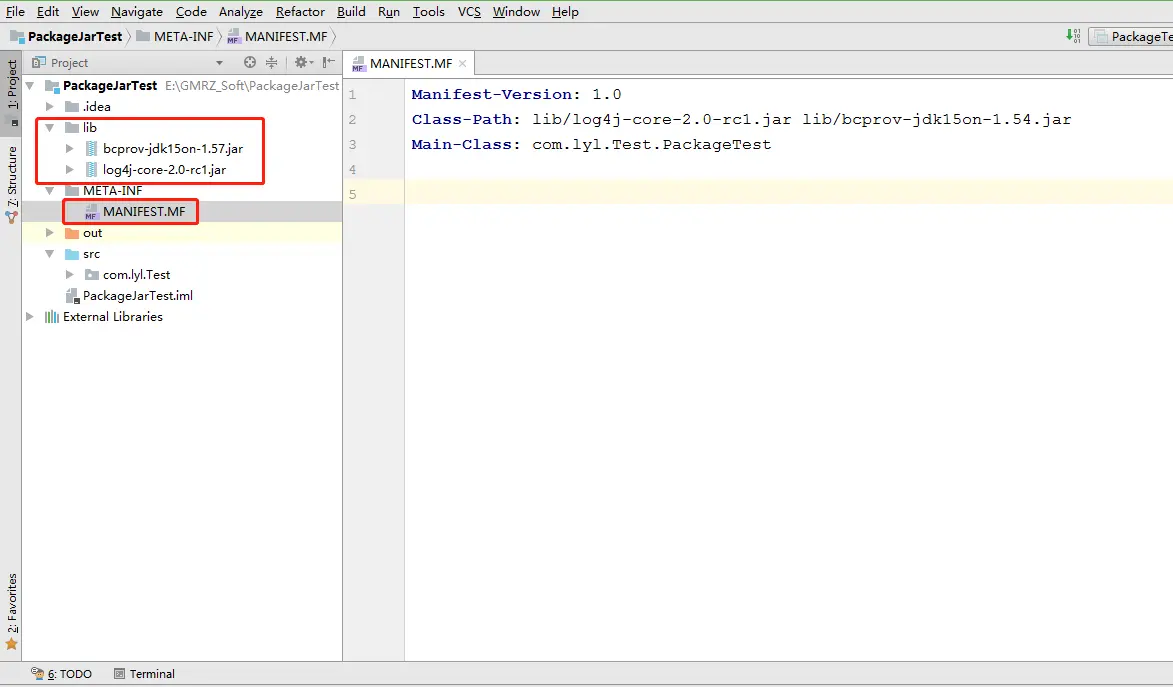Open the 6: TODO tool window
This screenshot has height=687, width=1173.
(62, 674)
